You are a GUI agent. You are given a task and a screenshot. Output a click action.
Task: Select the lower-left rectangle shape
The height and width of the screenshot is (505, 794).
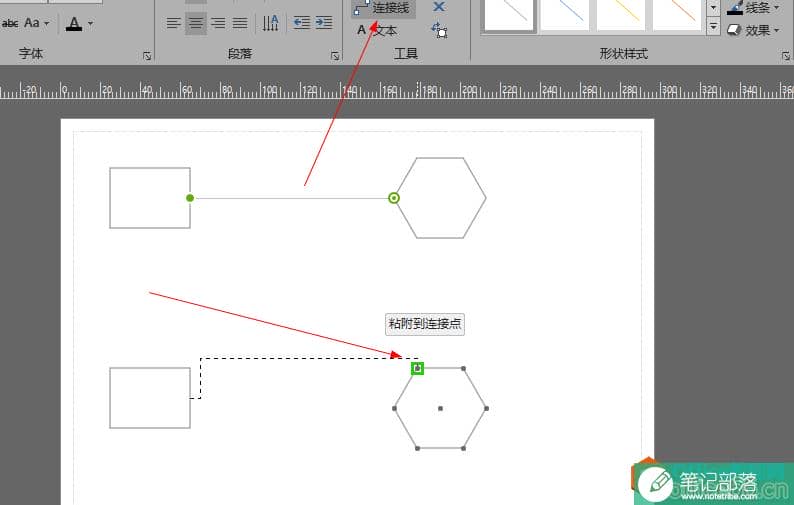[x=150, y=398]
